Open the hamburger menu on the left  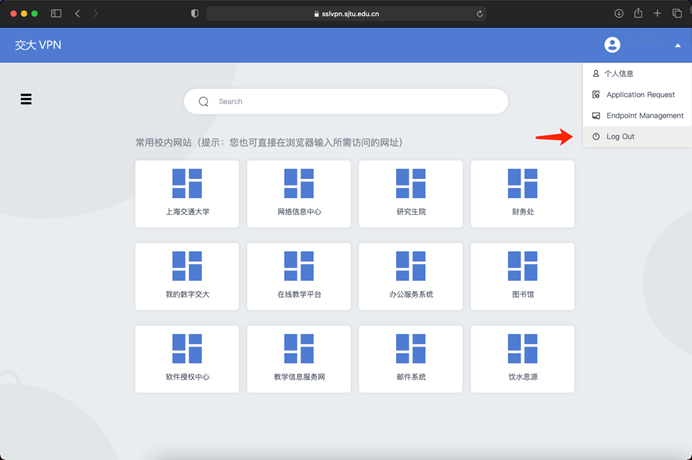(x=26, y=99)
